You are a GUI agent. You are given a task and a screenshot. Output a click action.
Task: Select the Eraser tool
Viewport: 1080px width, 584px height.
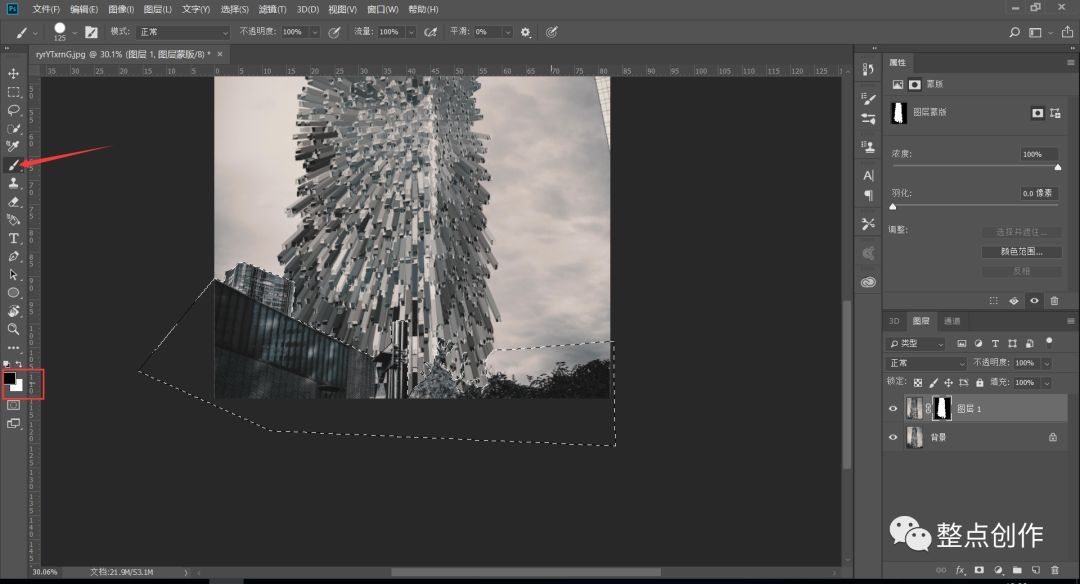tap(13, 202)
